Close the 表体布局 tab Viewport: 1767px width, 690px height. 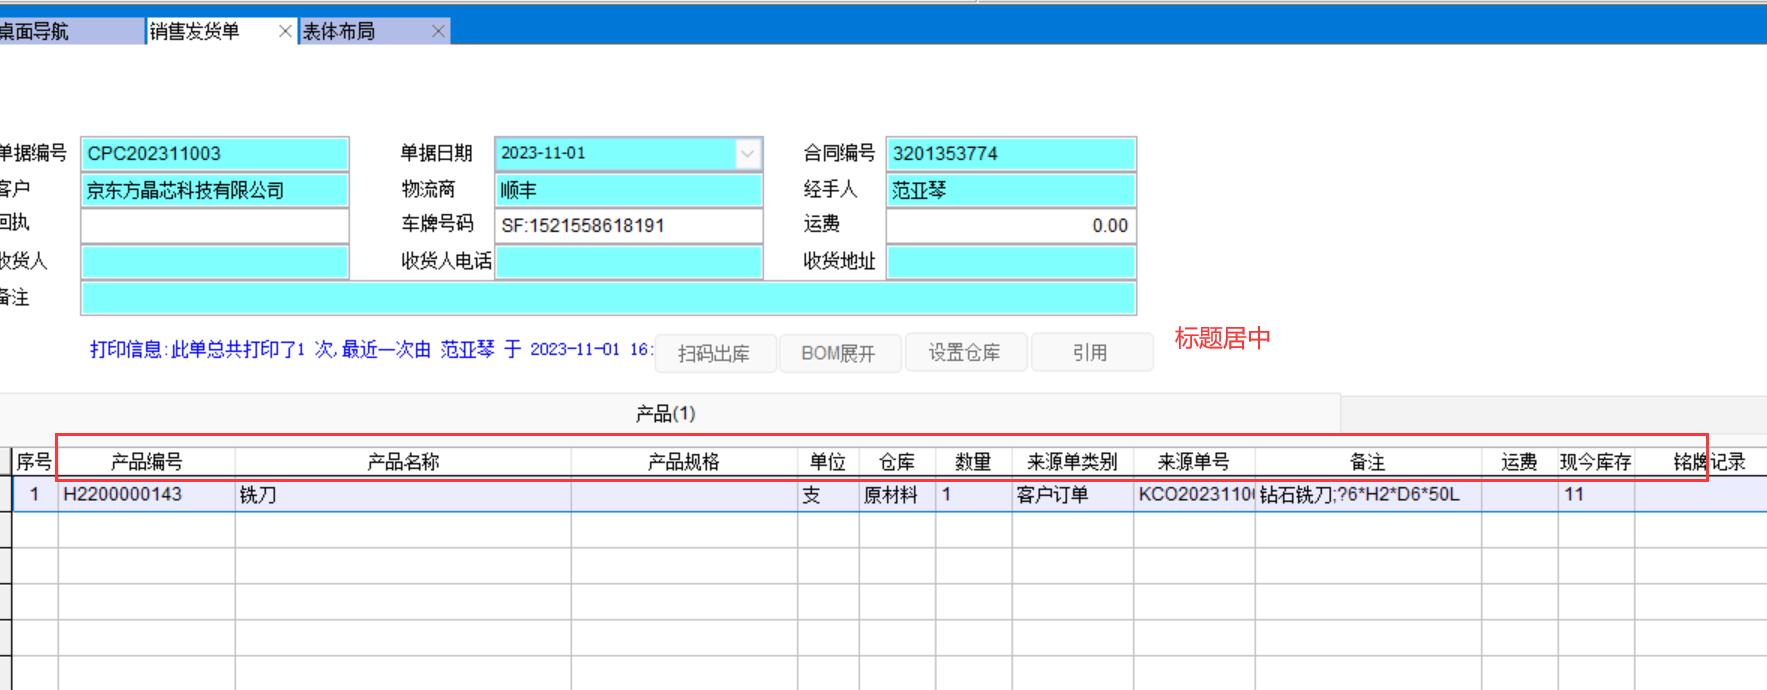438,32
